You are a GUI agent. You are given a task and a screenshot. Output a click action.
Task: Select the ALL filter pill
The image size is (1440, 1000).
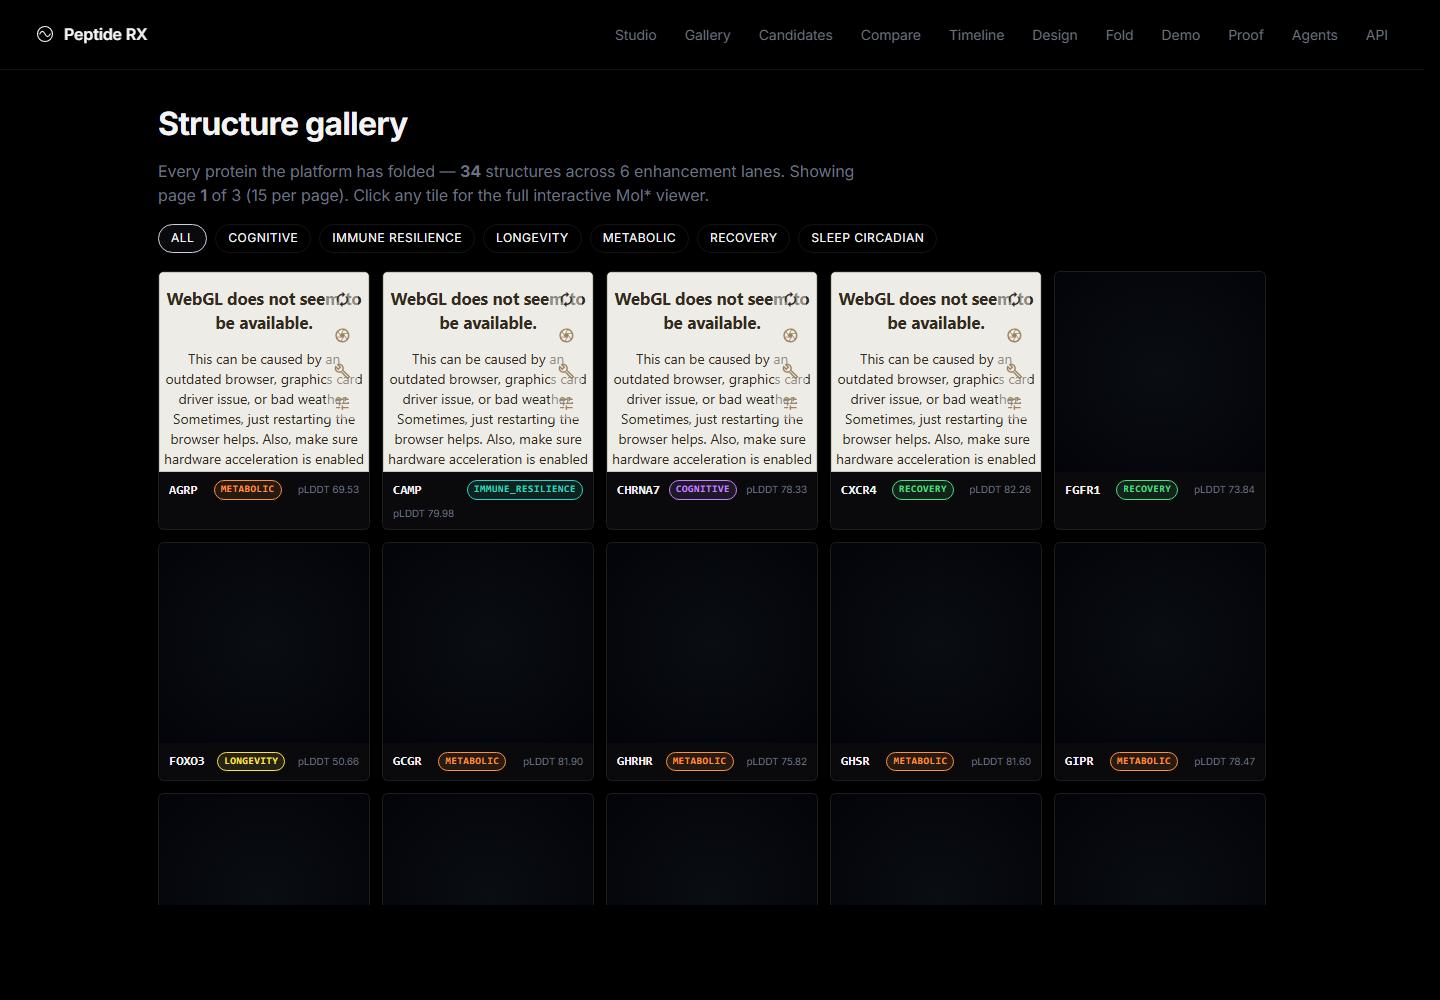click(182, 238)
